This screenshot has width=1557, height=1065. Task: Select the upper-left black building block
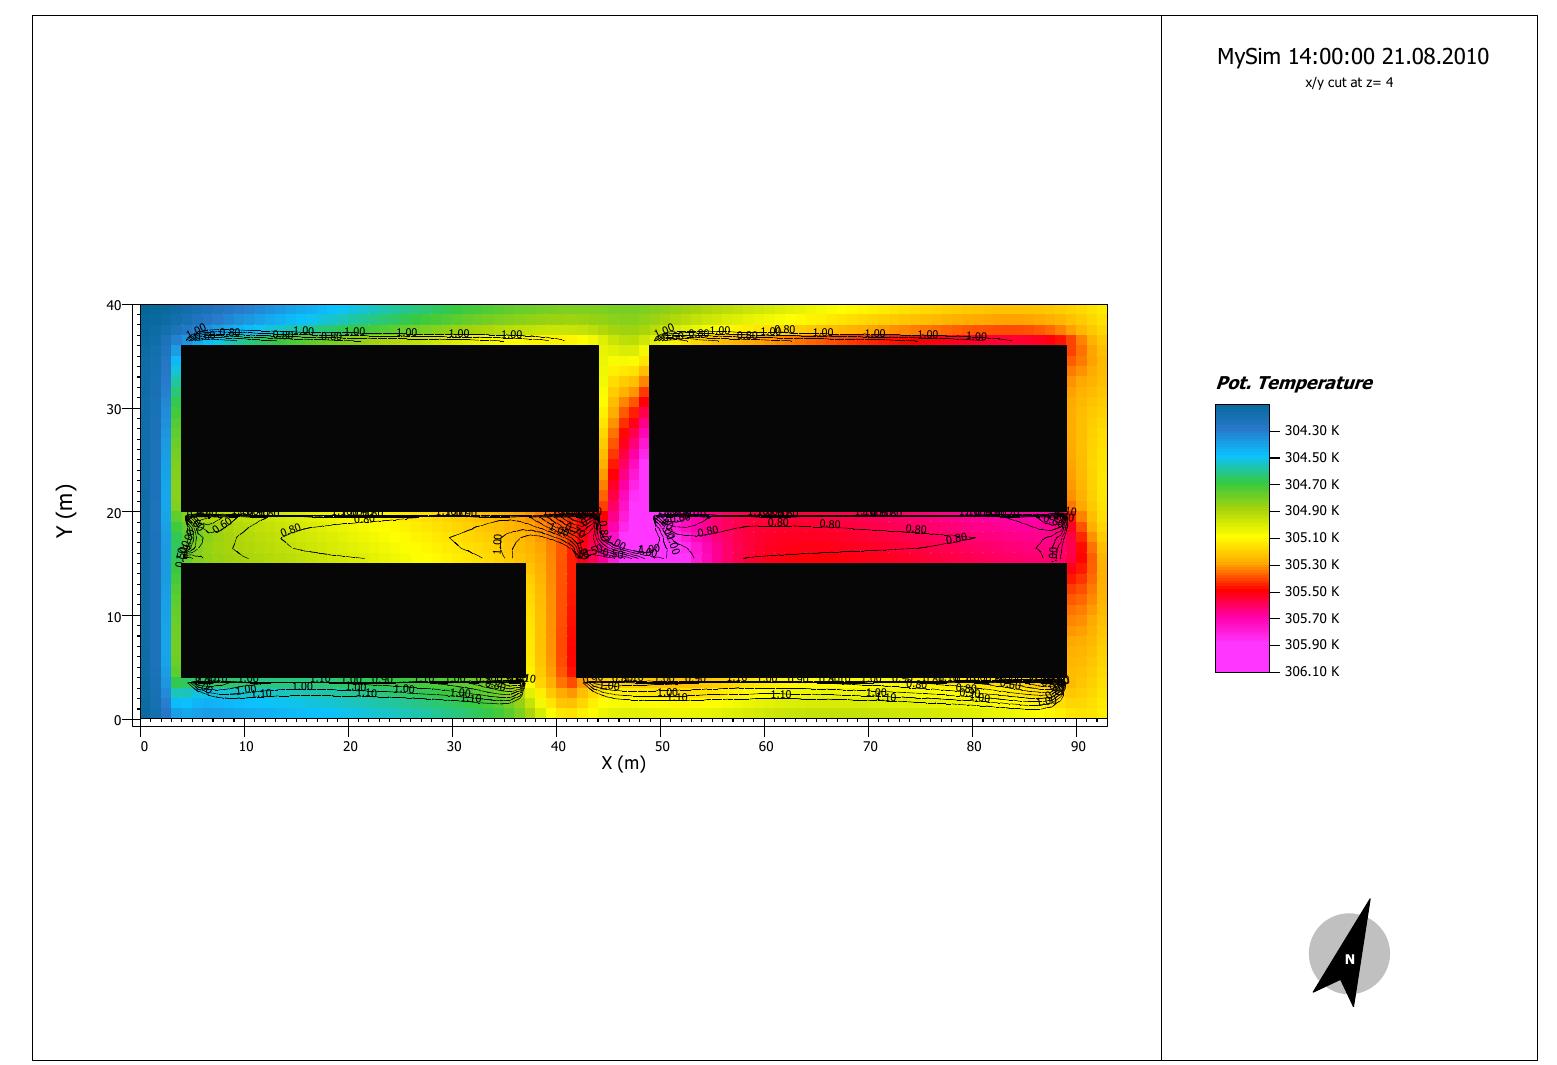[389, 428]
